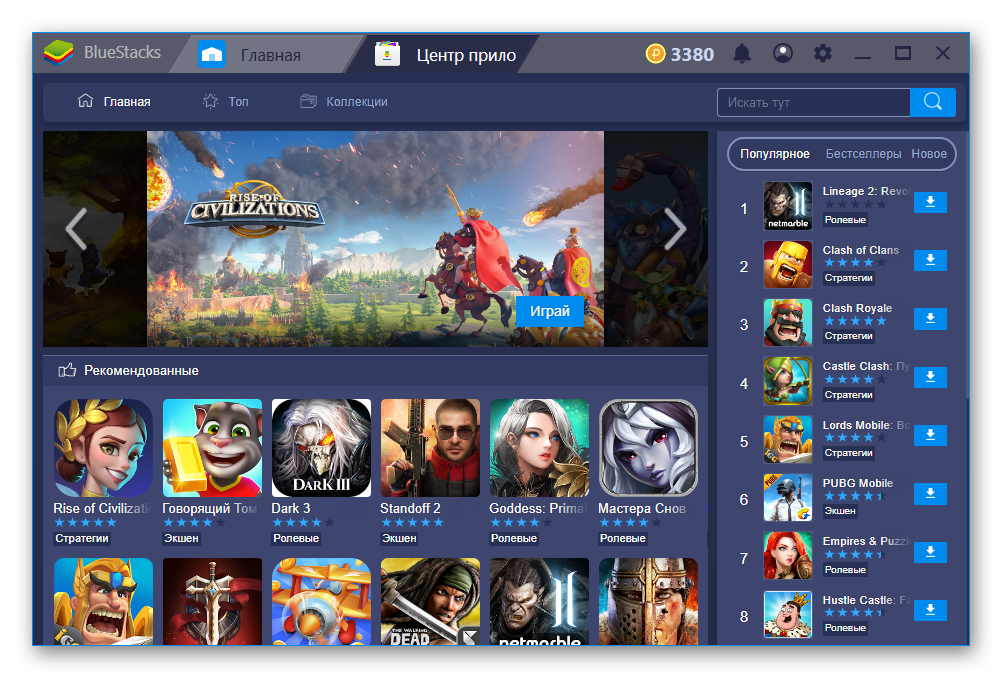This screenshot has height=678, width=1002.
Task: Show the next banner slide
Action: [675, 228]
